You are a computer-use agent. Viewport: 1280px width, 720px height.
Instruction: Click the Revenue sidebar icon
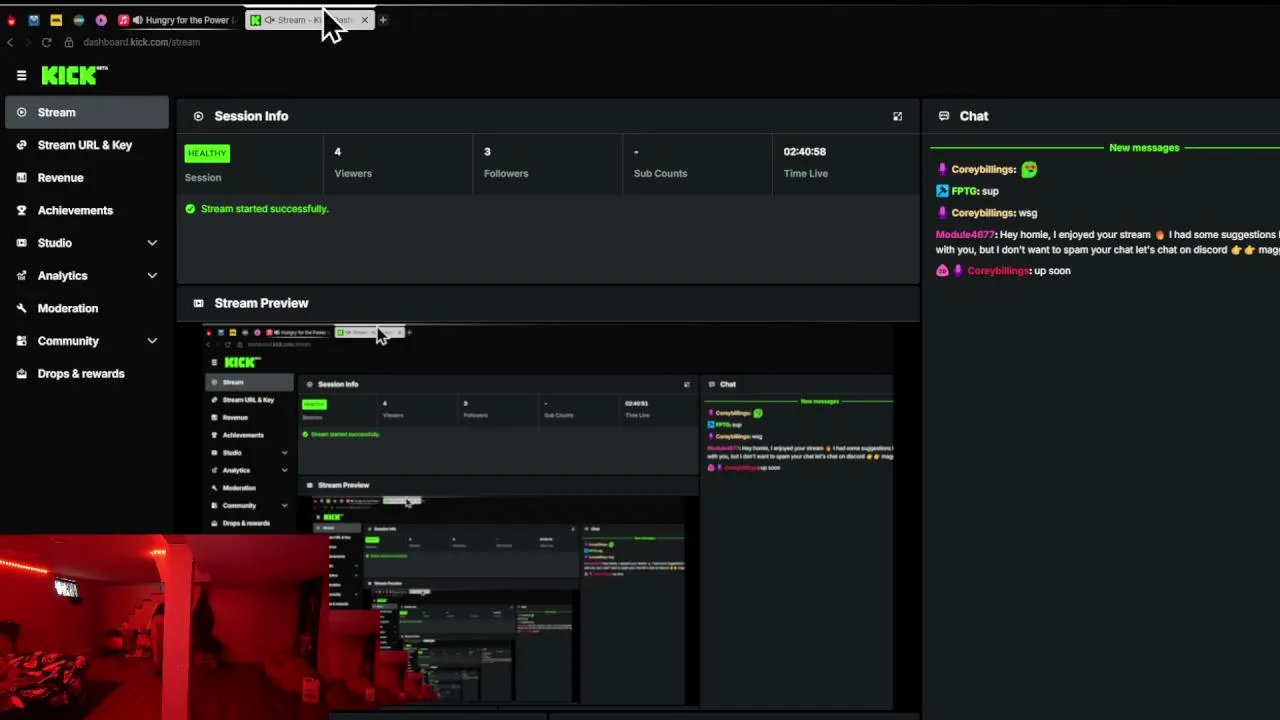click(x=21, y=178)
